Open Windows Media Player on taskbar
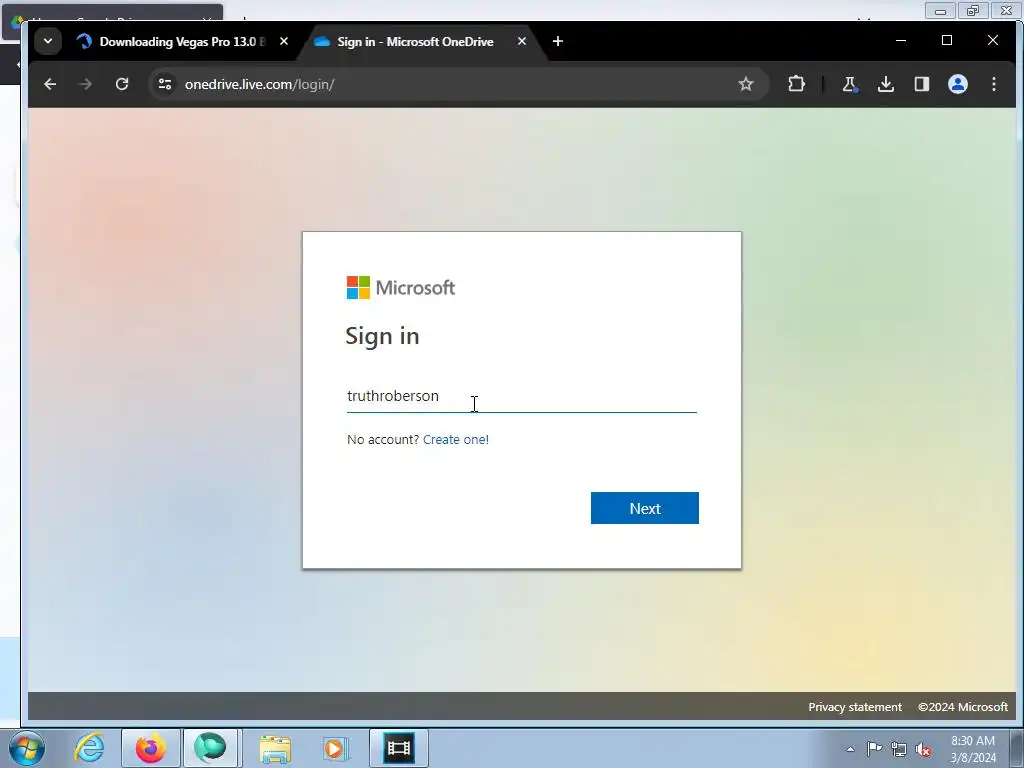Image resolution: width=1024 pixels, height=768 pixels. pyautogui.click(x=336, y=748)
